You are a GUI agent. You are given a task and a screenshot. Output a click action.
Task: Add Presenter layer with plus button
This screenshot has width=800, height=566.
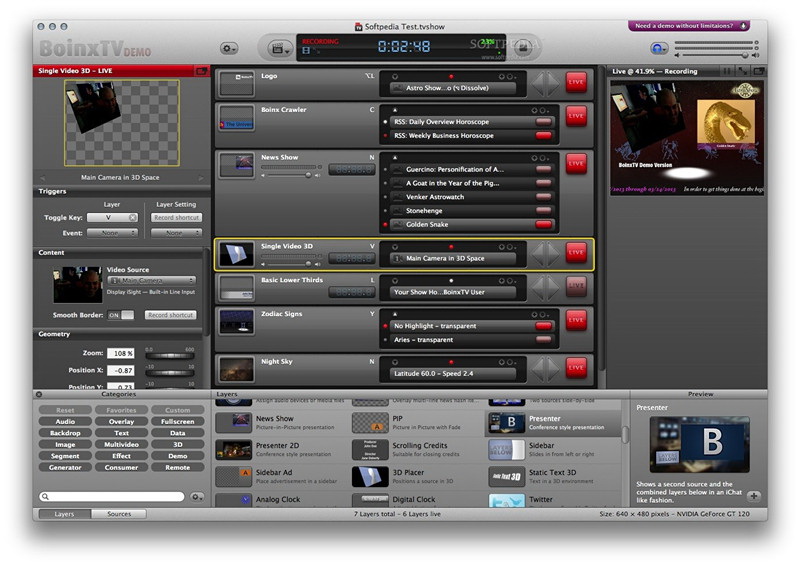(x=754, y=496)
